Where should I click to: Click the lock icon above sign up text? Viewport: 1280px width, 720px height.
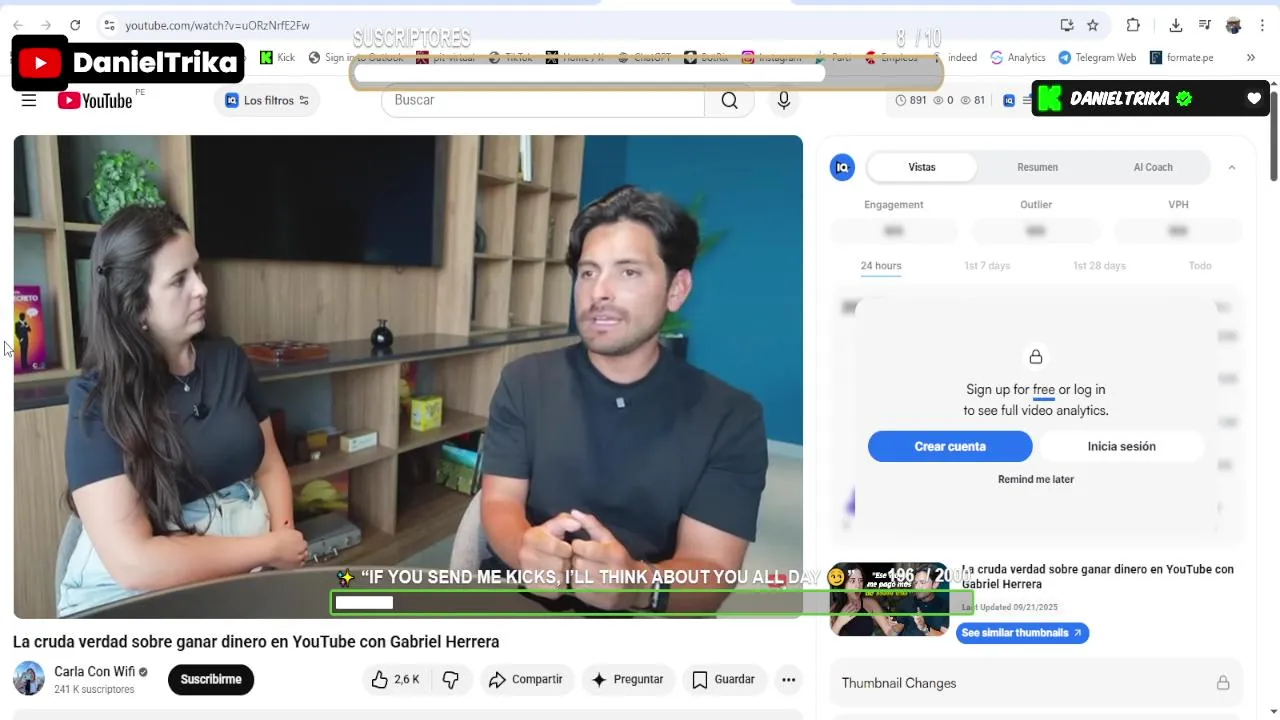[1036, 357]
